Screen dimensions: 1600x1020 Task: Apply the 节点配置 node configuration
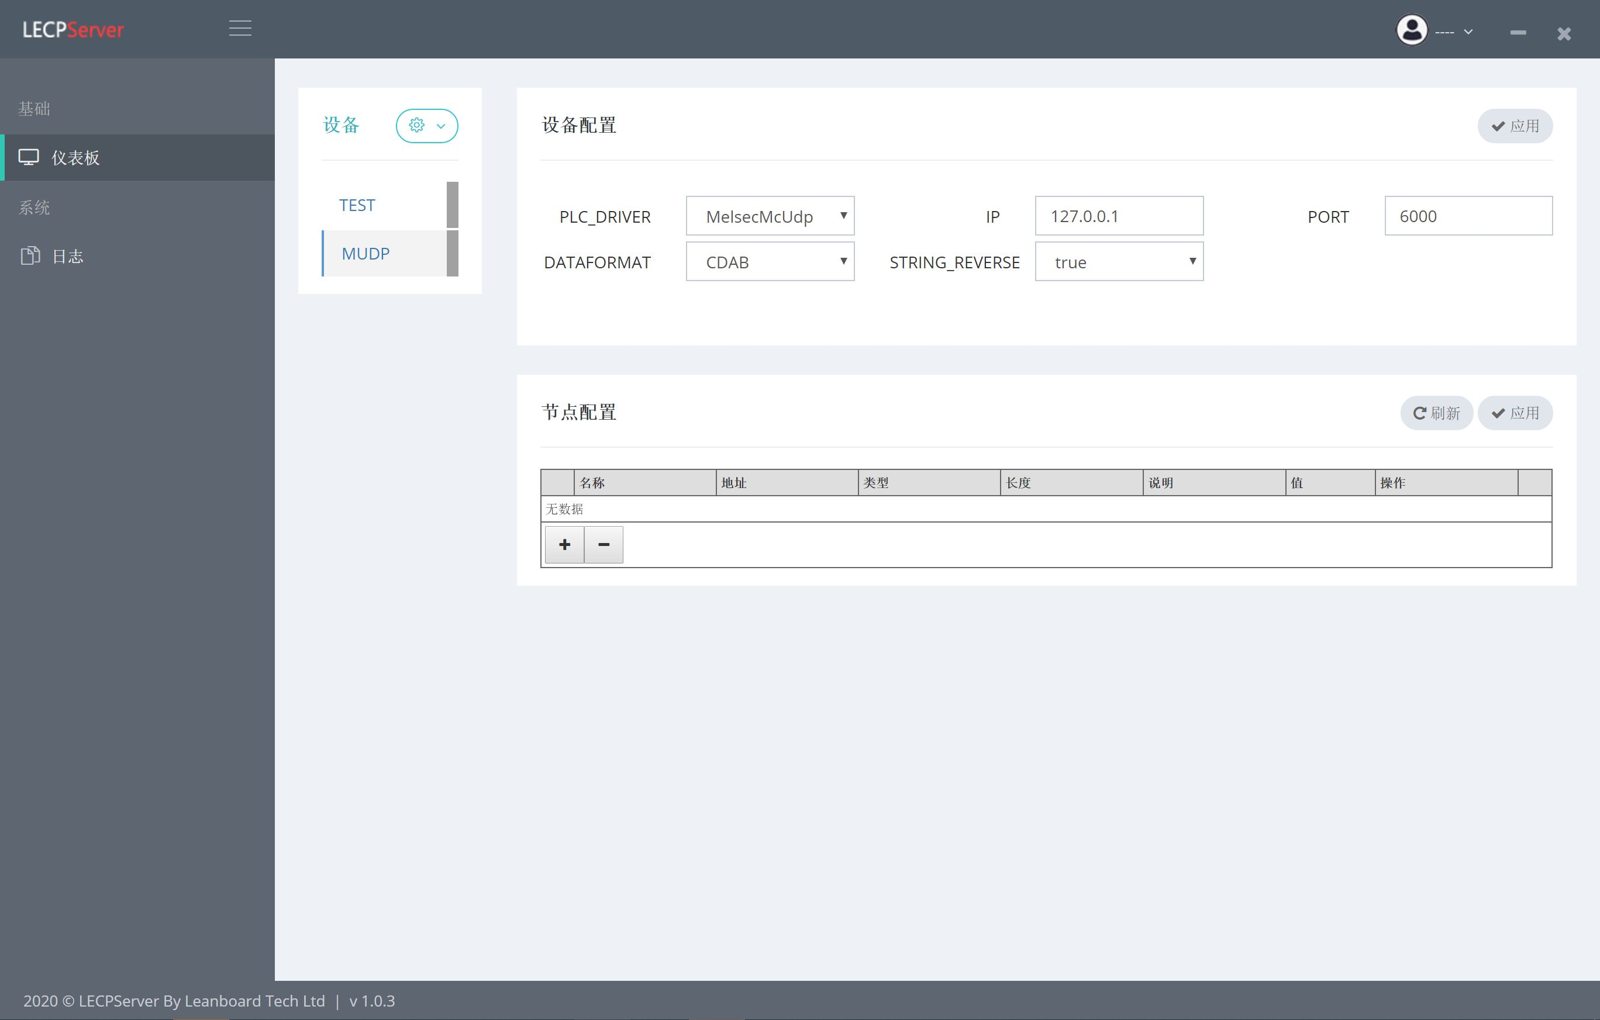pyautogui.click(x=1515, y=413)
